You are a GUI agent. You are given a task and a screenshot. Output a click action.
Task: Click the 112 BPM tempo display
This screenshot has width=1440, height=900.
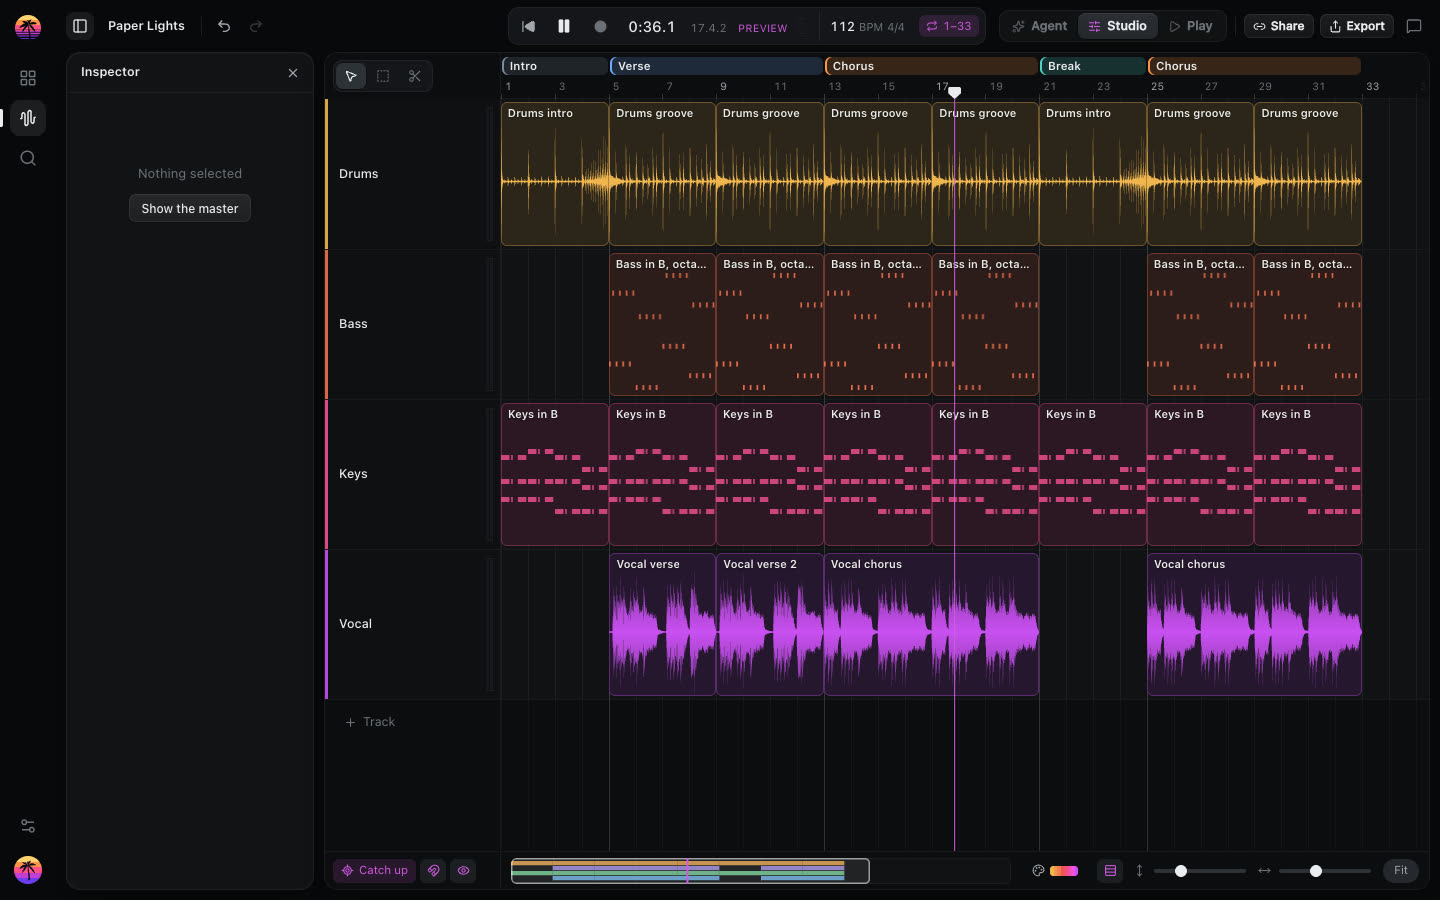tap(867, 26)
